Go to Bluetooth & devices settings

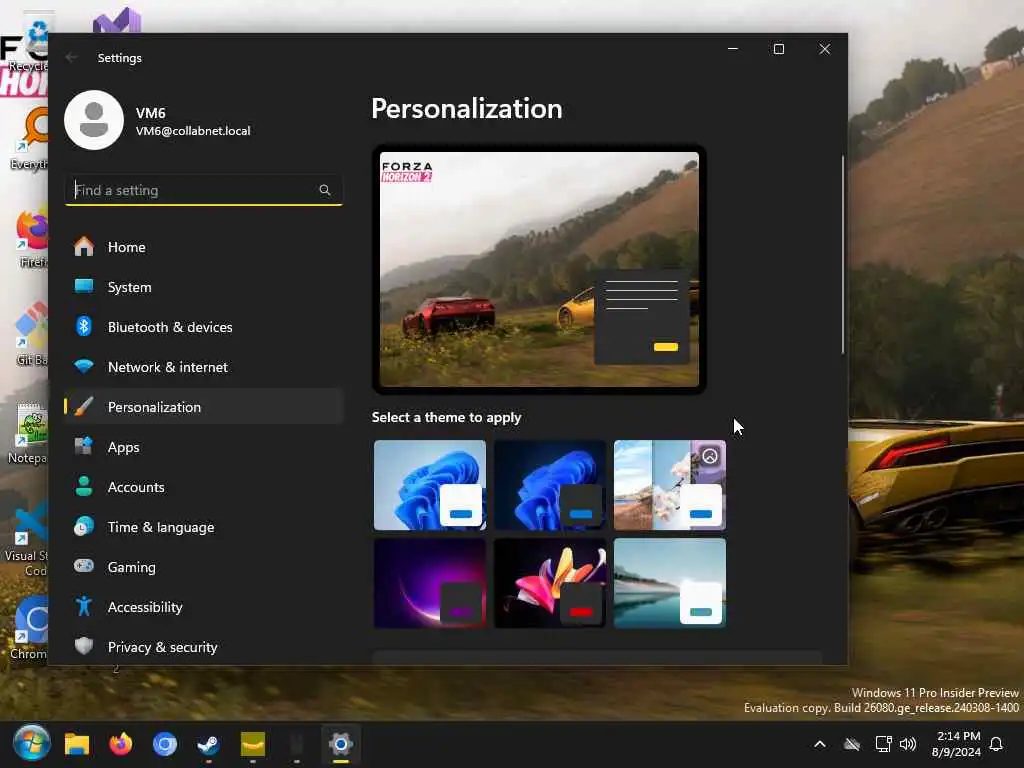[x=204, y=327]
